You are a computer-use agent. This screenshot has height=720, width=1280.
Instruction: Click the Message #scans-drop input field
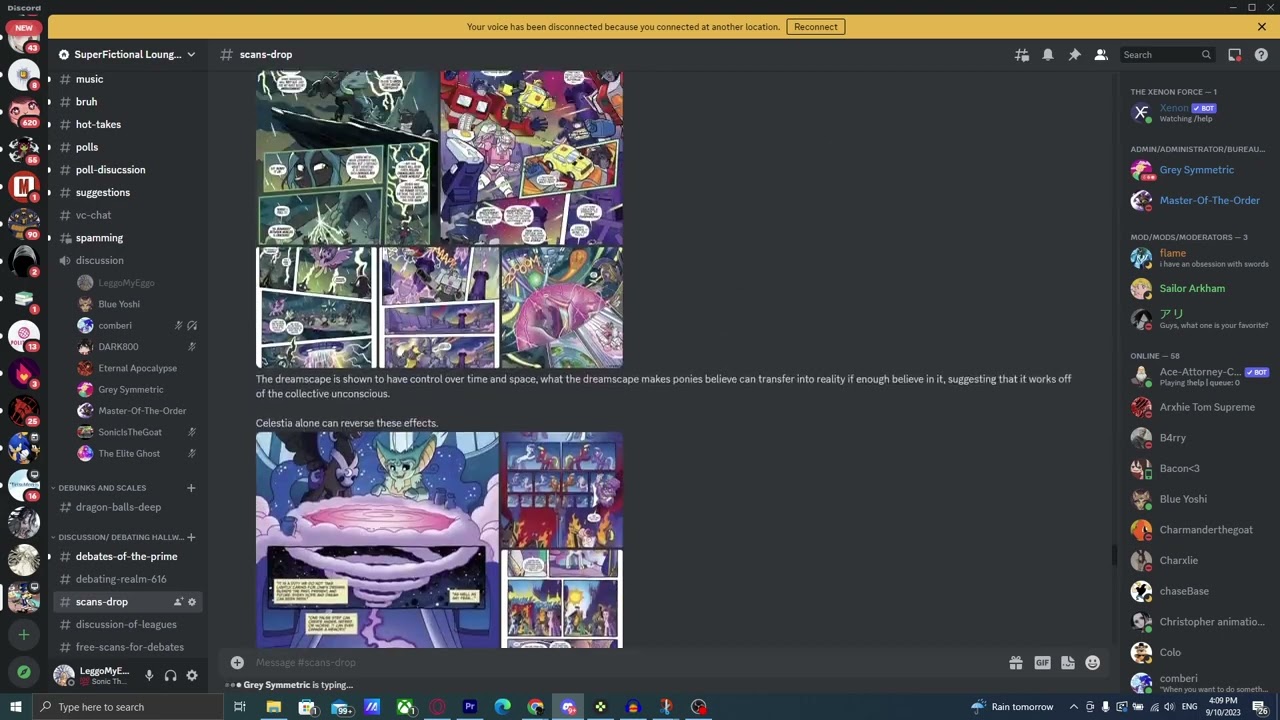[625, 663]
